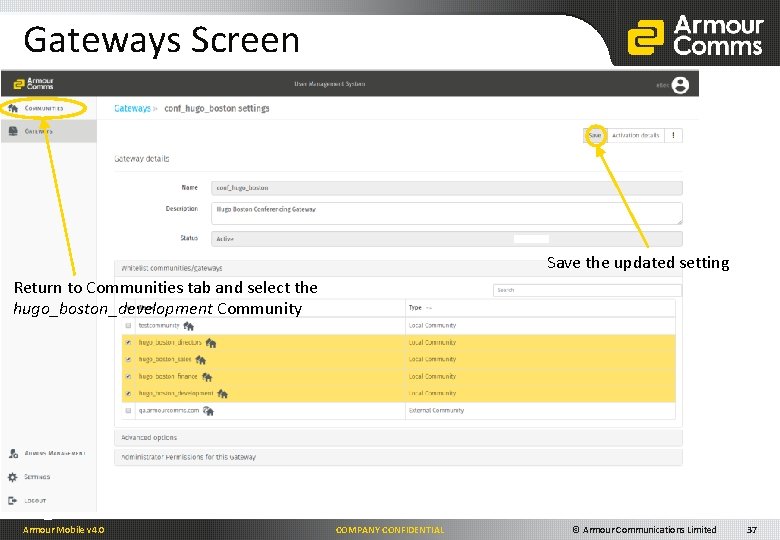Click community icon next to hugo_boston_development
Image resolution: width=780 pixels, height=540 pixels.
pos(222,394)
